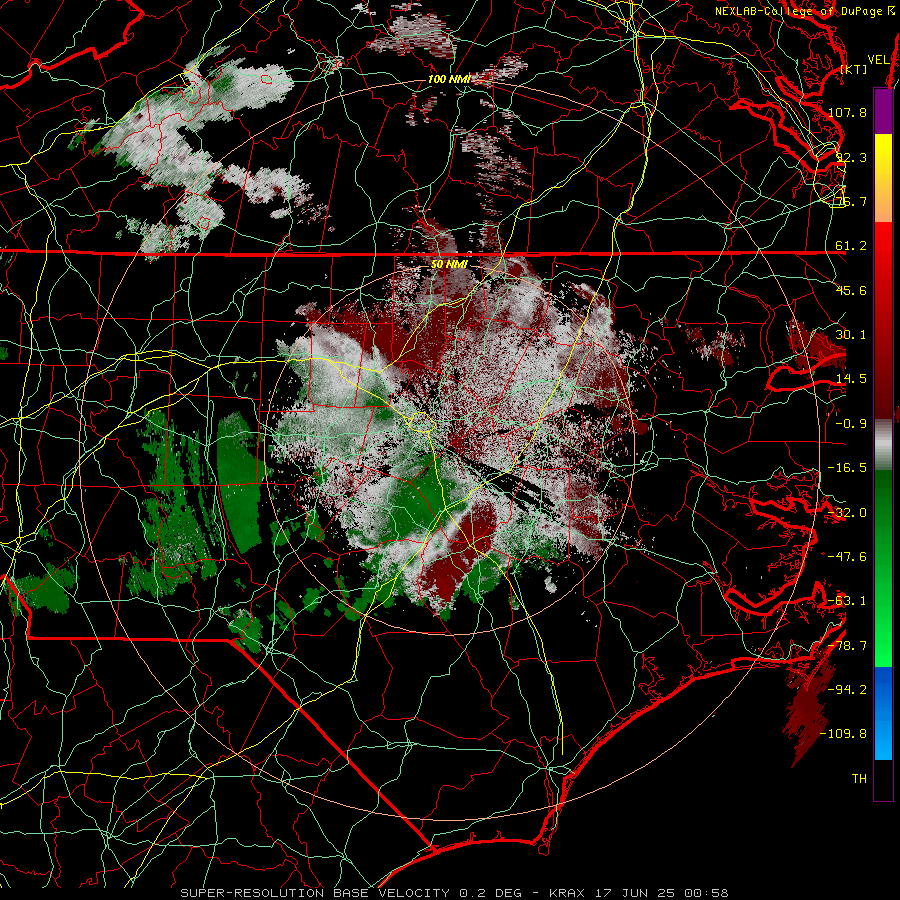Click the -32.0 value on the velocity scale
The height and width of the screenshot is (900, 900).
(x=847, y=513)
